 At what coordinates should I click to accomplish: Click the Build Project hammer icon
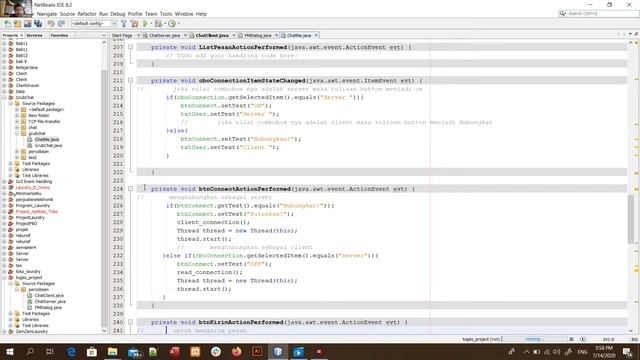tap(124, 24)
